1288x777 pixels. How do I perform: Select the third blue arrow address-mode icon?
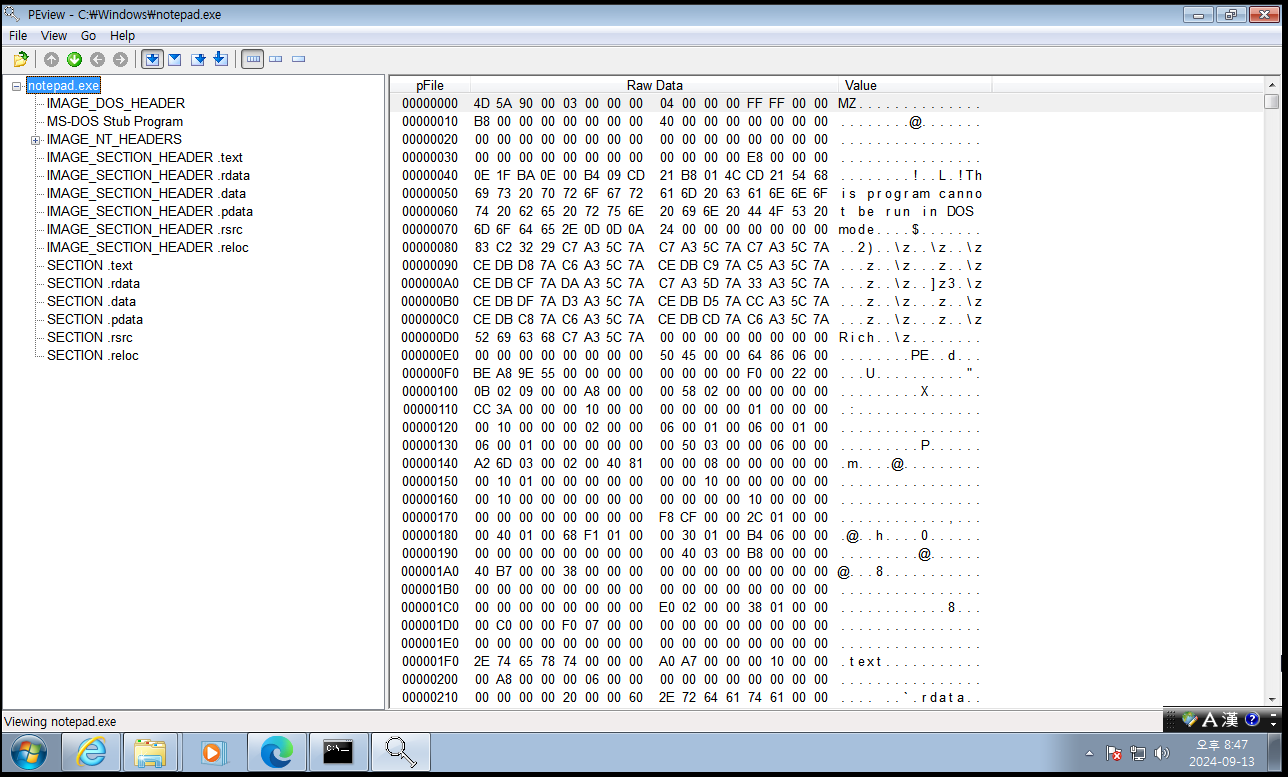tap(198, 59)
